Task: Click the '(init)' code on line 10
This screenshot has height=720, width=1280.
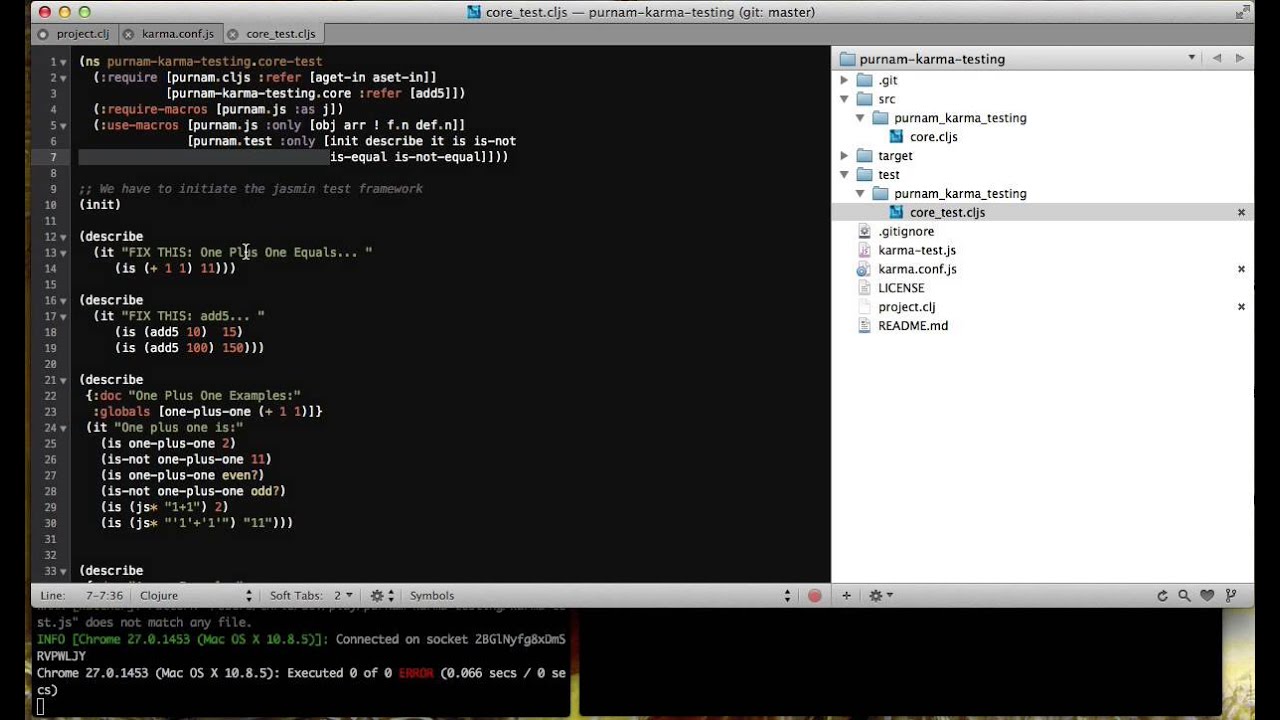Action: [100, 205]
